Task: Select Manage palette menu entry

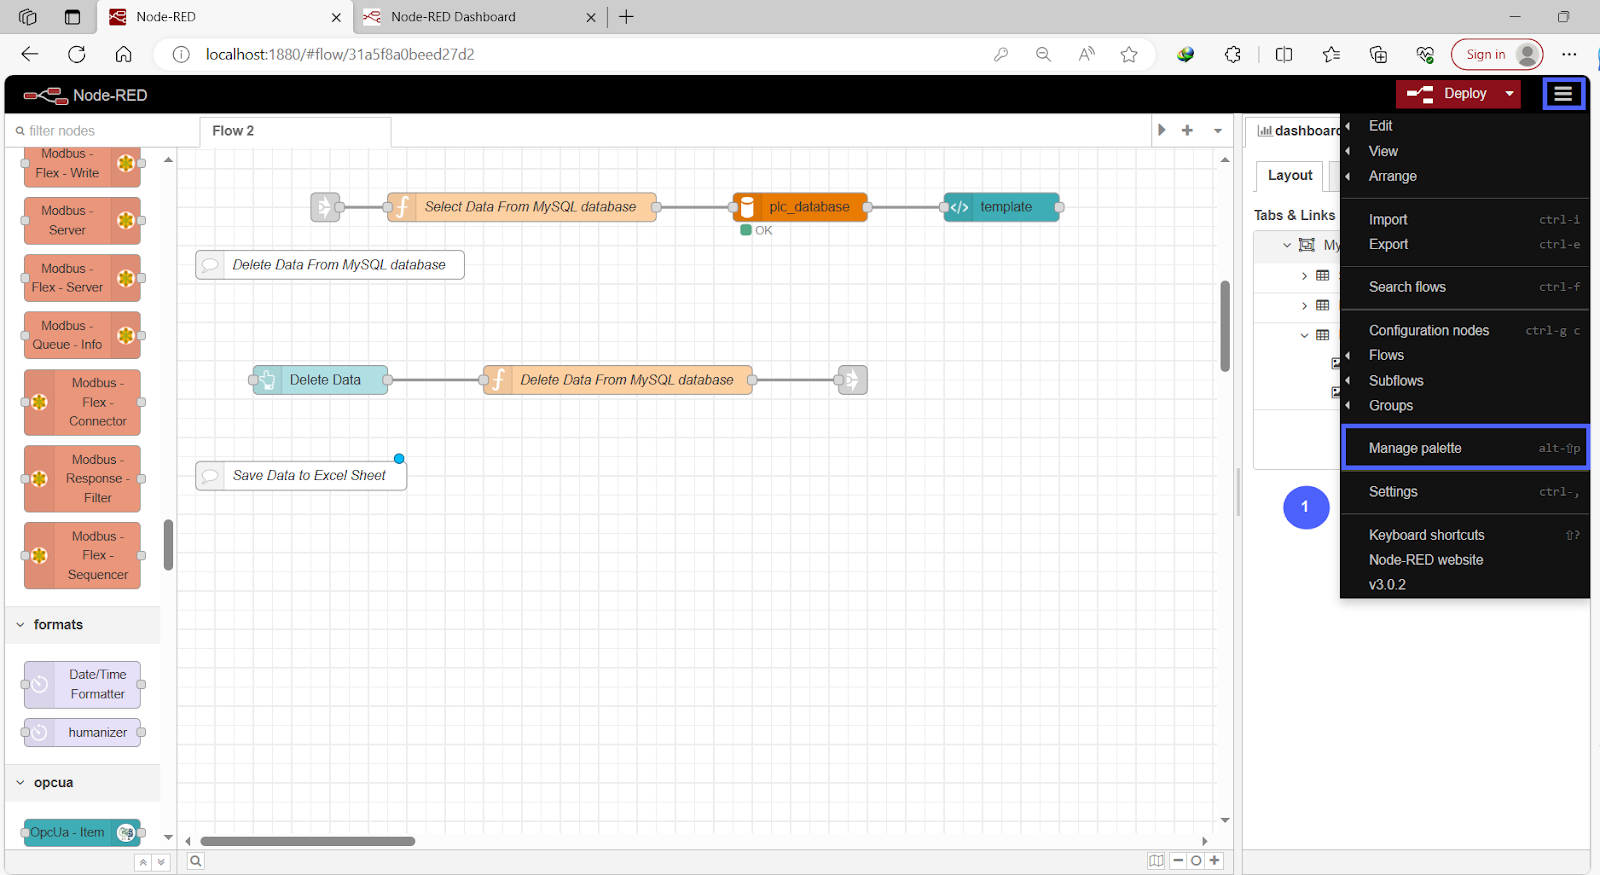Action: (1465, 448)
